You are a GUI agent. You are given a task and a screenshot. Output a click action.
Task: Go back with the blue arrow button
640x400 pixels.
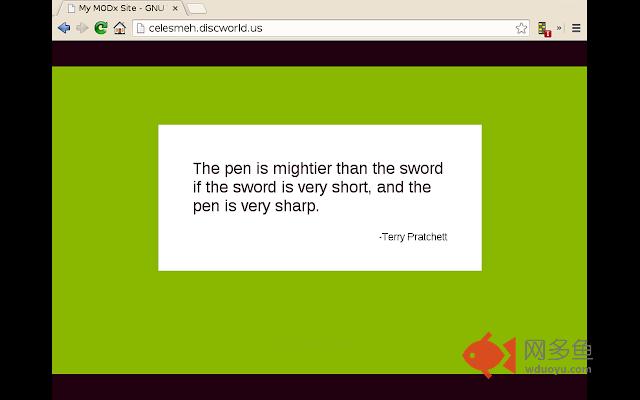[64, 28]
